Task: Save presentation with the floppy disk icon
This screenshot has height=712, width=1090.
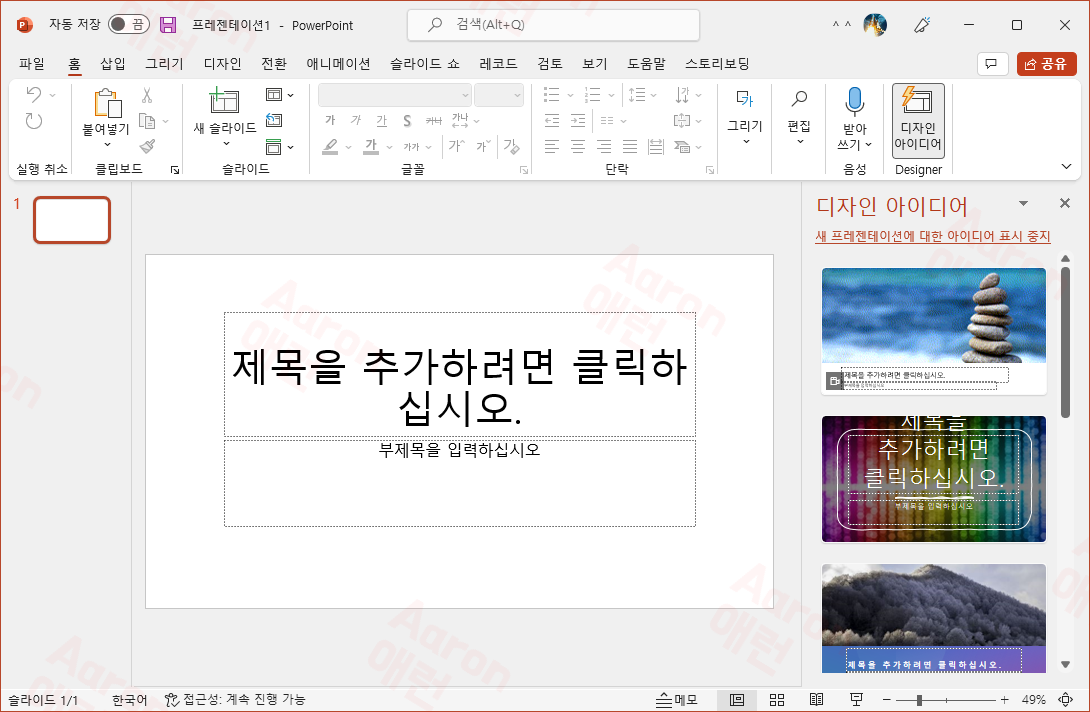Action: click(168, 25)
